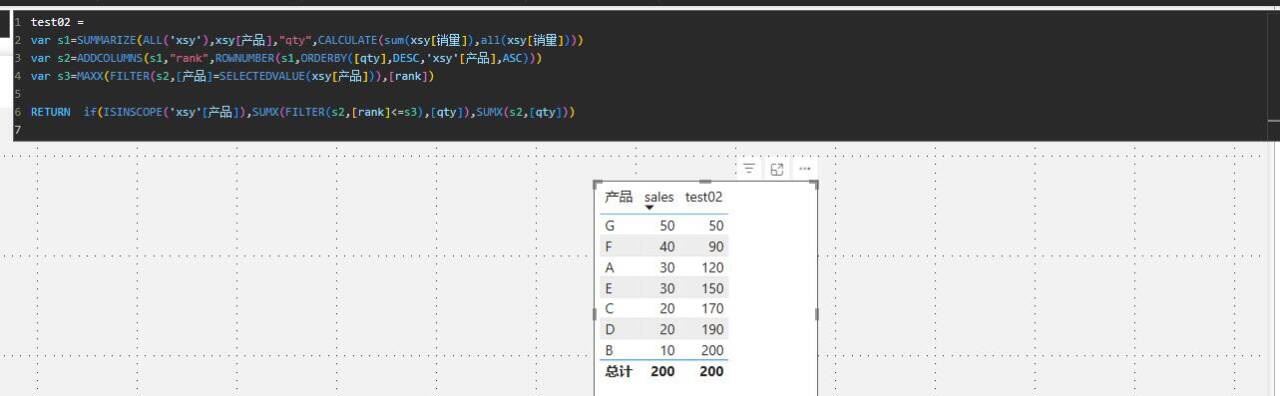Open the filter icon on table visual
This screenshot has height=396, width=1280.
point(749,169)
